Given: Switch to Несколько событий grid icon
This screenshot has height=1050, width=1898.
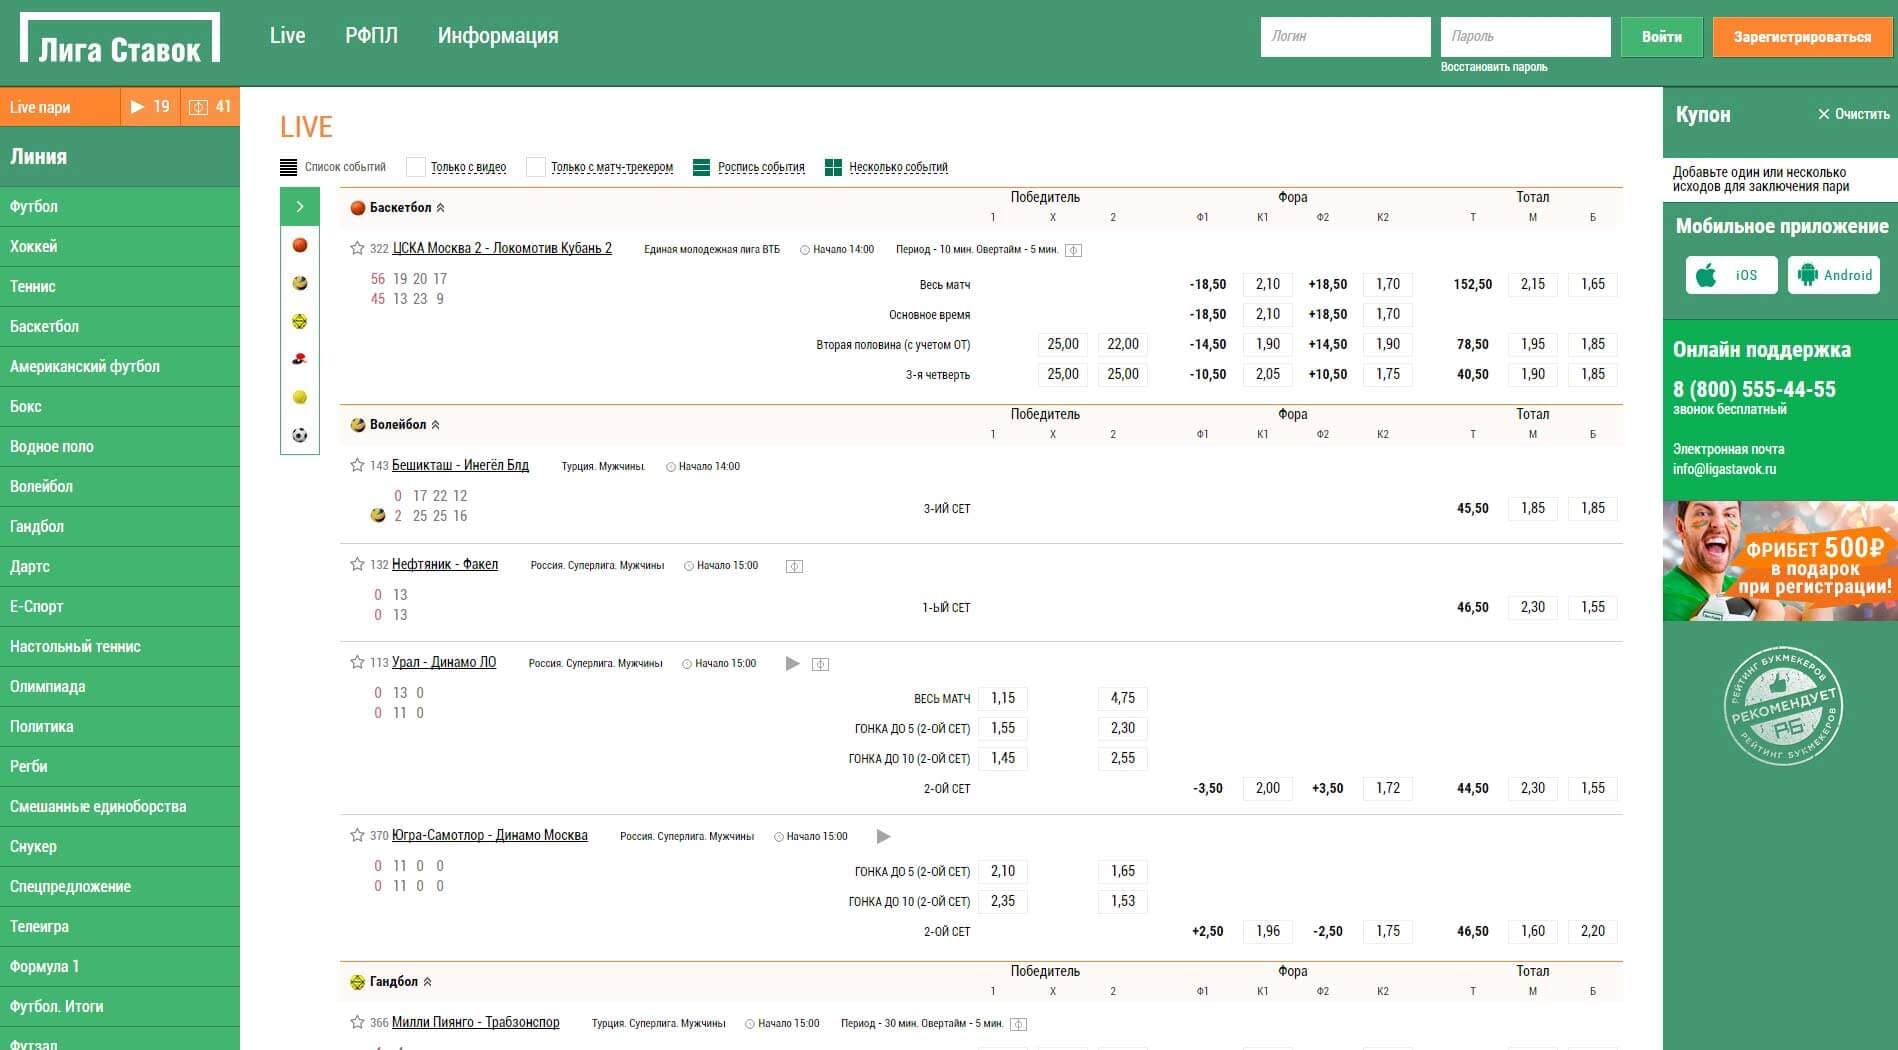Looking at the screenshot, I should tap(833, 167).
